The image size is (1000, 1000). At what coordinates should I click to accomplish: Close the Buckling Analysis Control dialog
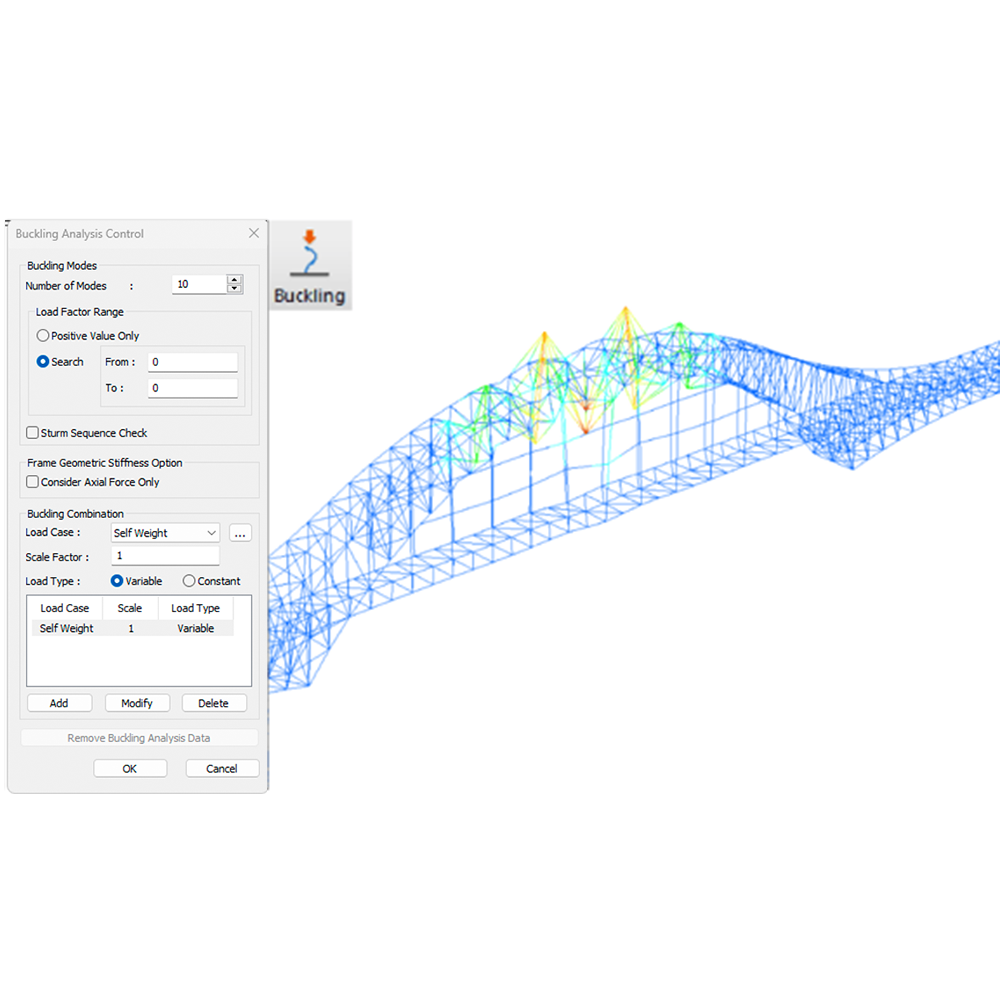click(x=254, y=233)
